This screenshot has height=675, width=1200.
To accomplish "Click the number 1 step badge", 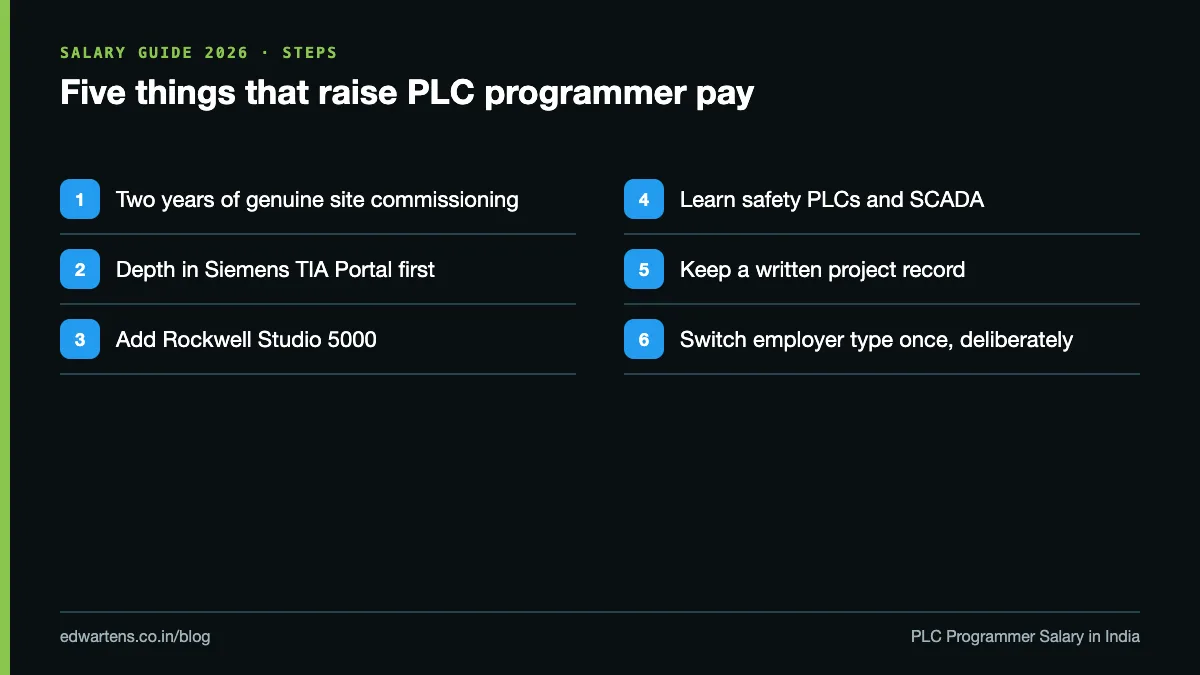I will [80, 199].
